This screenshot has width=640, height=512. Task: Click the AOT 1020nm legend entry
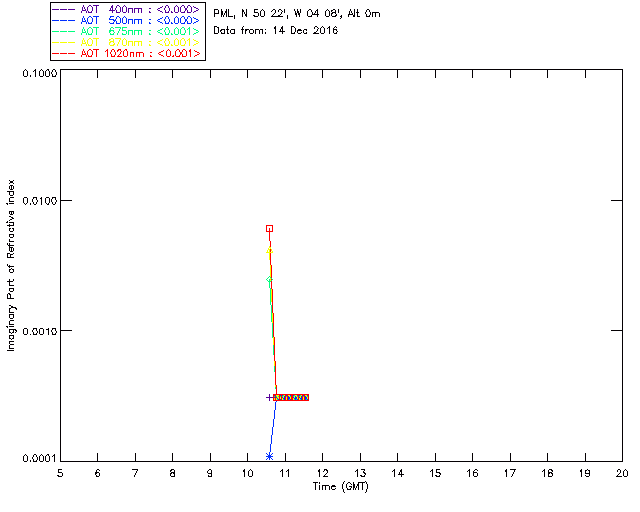pyautogui.click(x=127, y=53)
